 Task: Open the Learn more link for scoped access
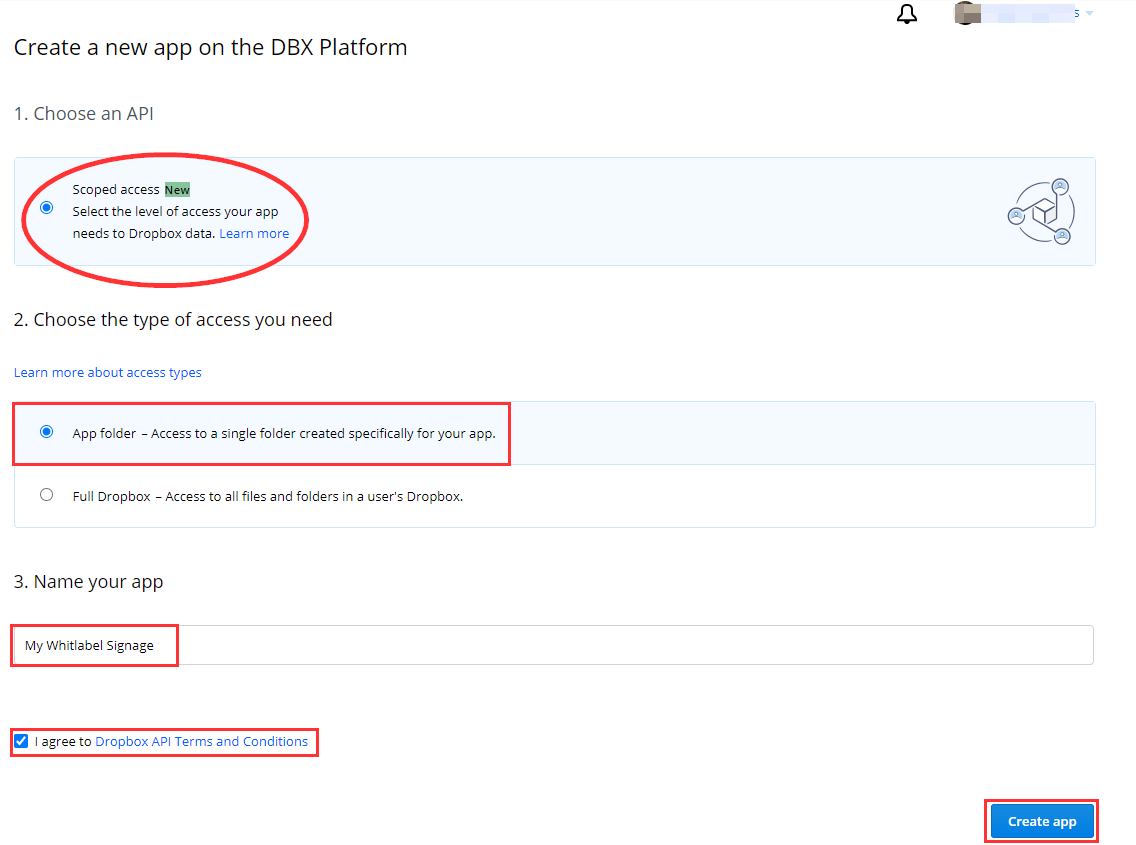click(x=254, y=233)
